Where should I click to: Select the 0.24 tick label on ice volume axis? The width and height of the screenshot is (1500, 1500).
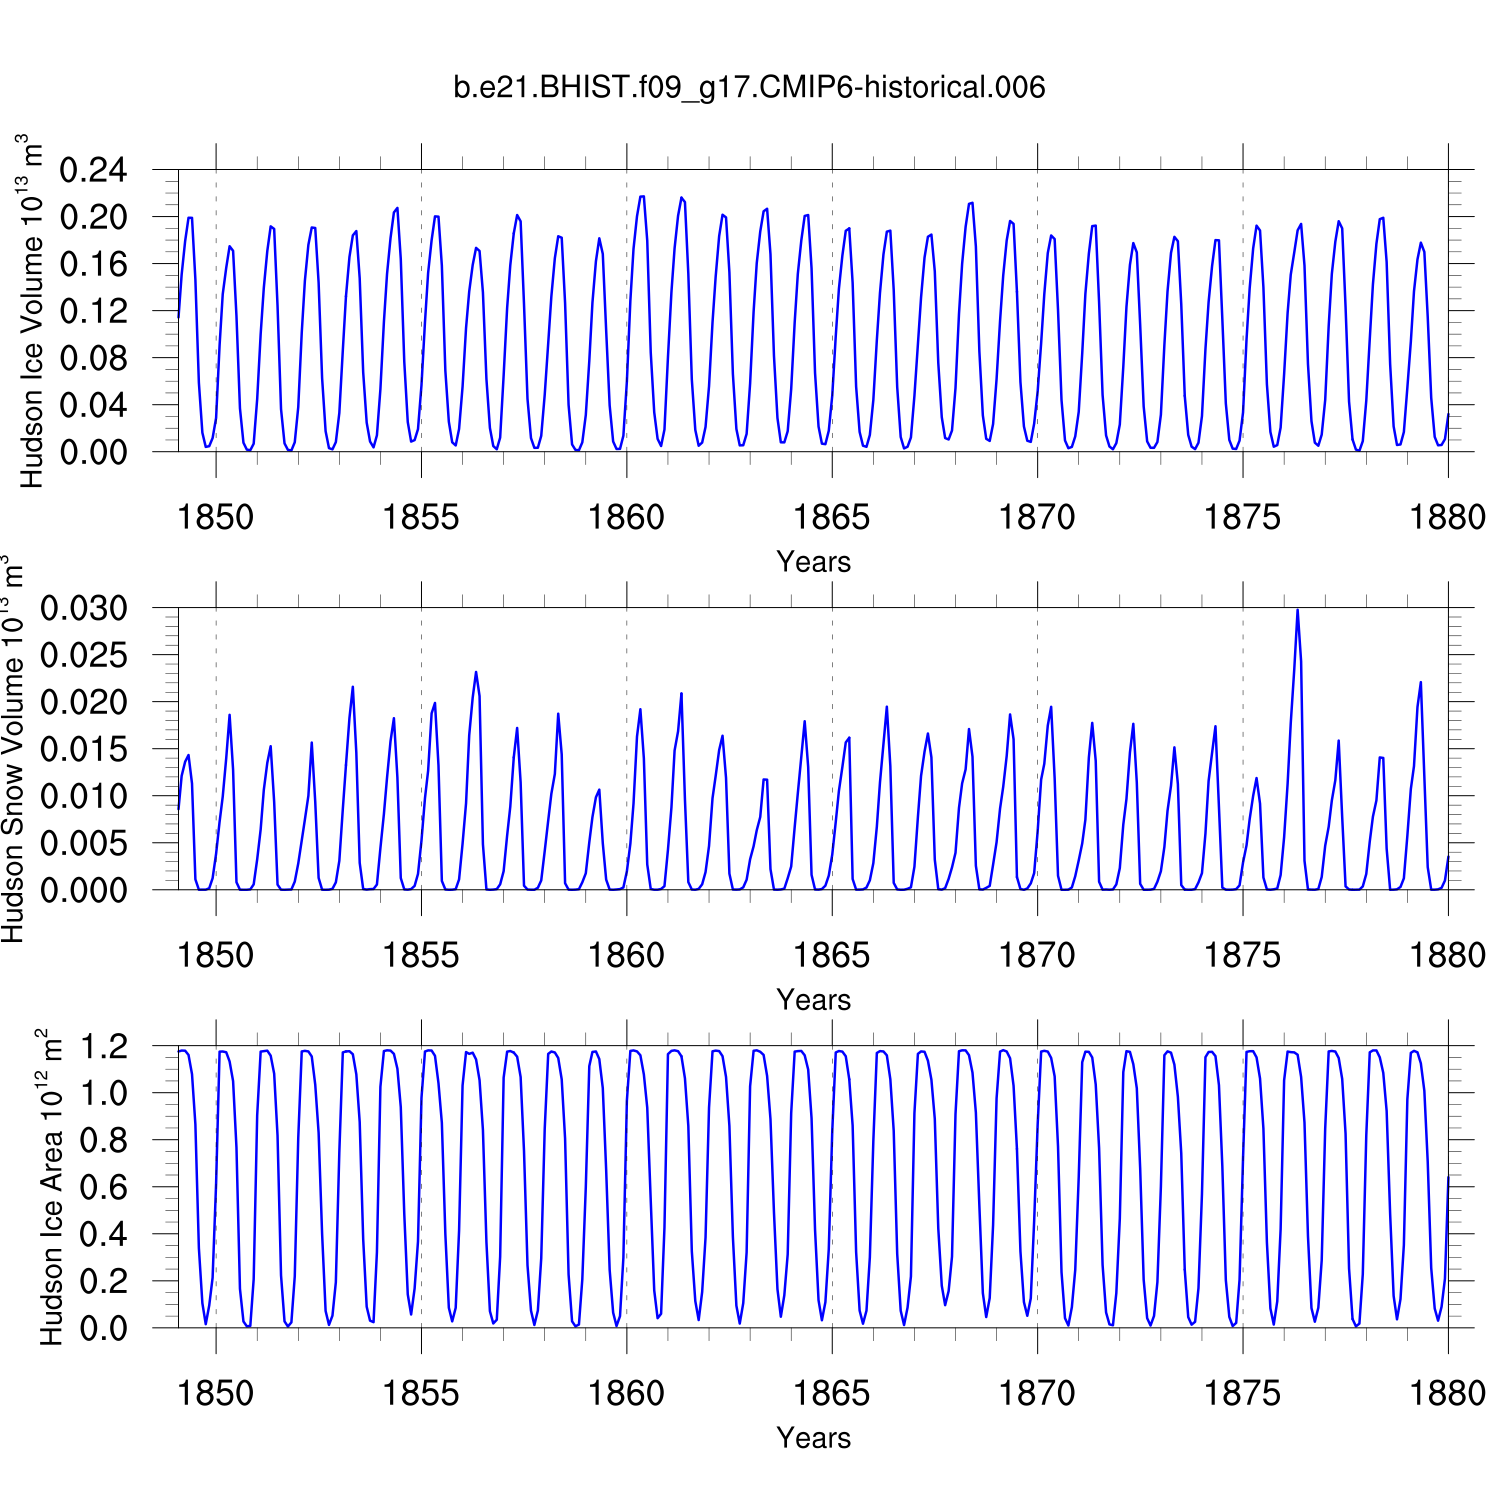(x=94, y=171)
